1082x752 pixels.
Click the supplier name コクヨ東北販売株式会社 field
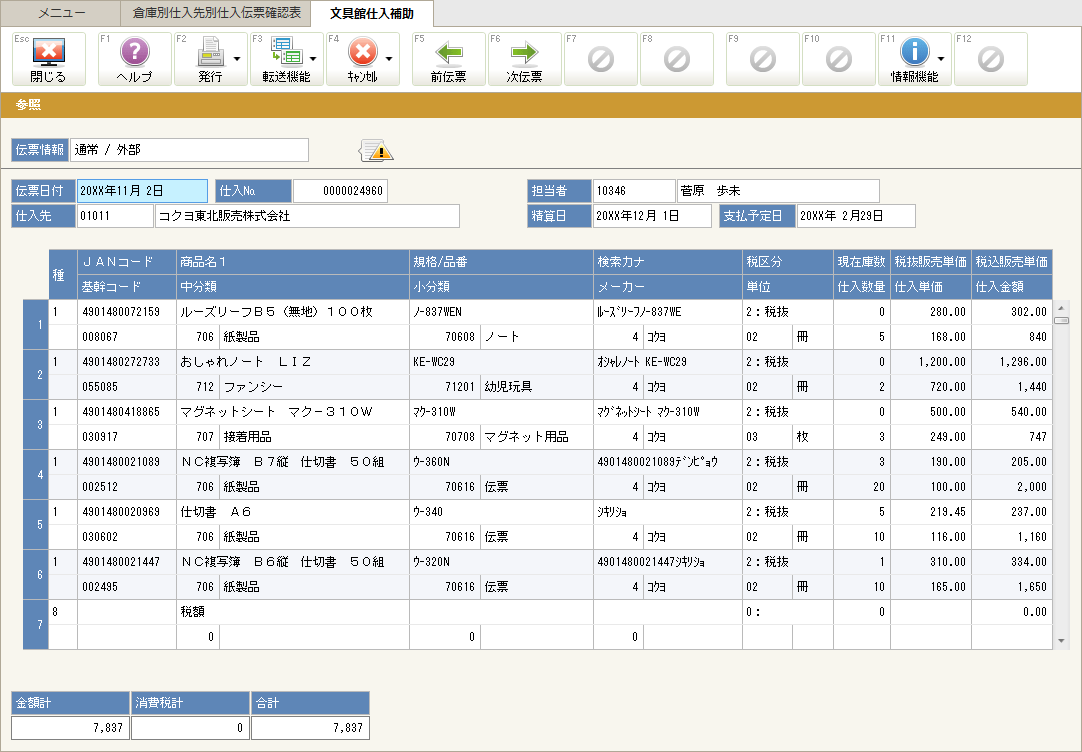307,216
